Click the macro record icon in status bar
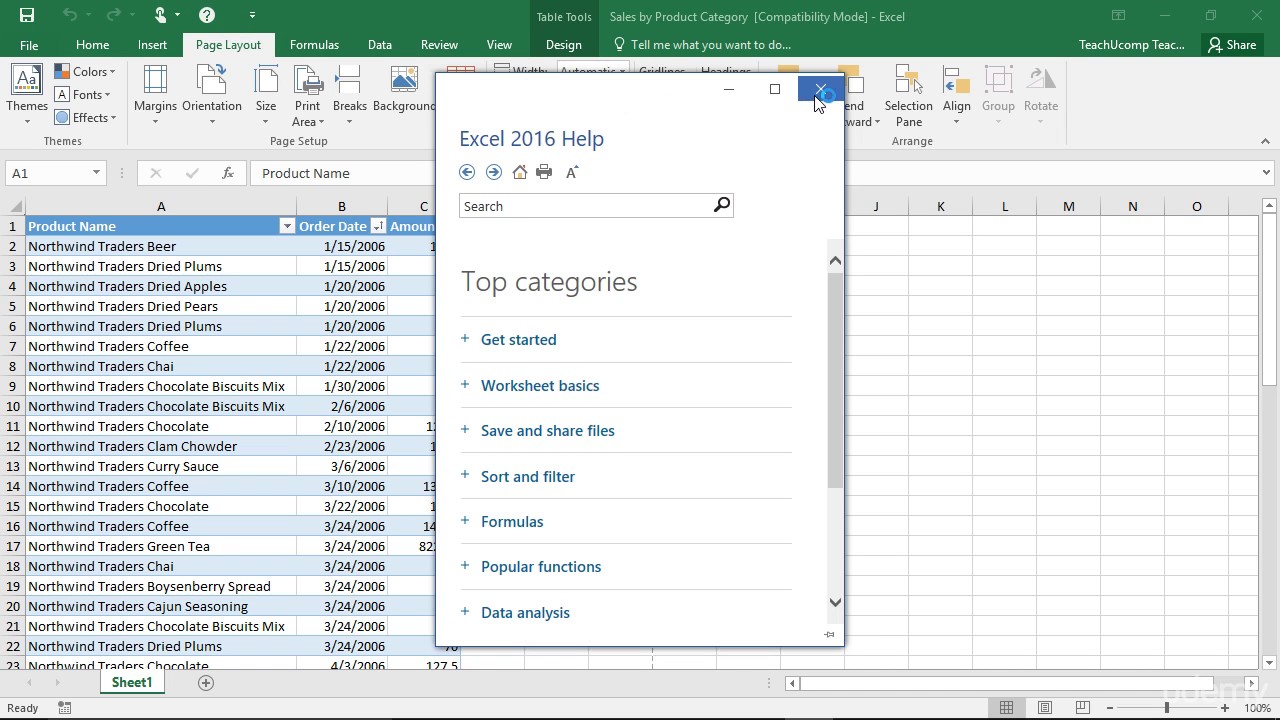This screenshot has width=1280, height=720. coord(64,708)
